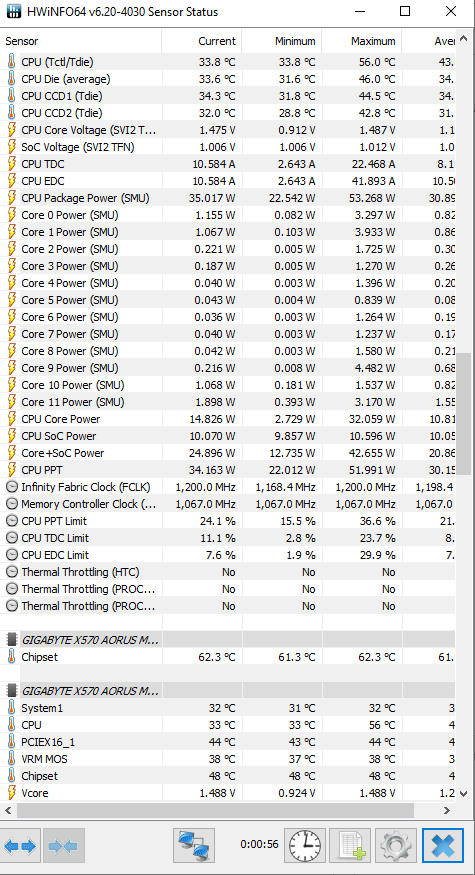The height and width of the screenshot is (875, 475).
Task: Click the clock icon next to Infinity Fabric Clock
Action: click(11, 487)
